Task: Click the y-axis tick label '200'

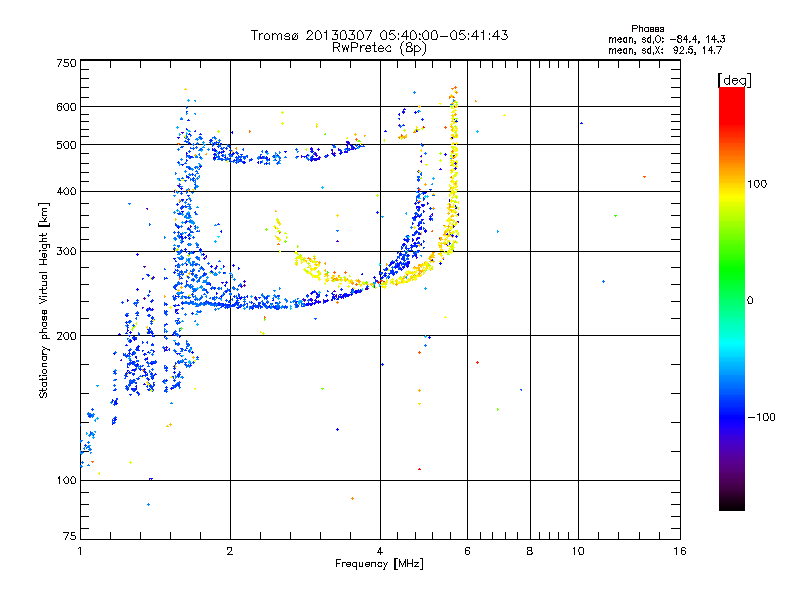Action: (x=66, y=336)
